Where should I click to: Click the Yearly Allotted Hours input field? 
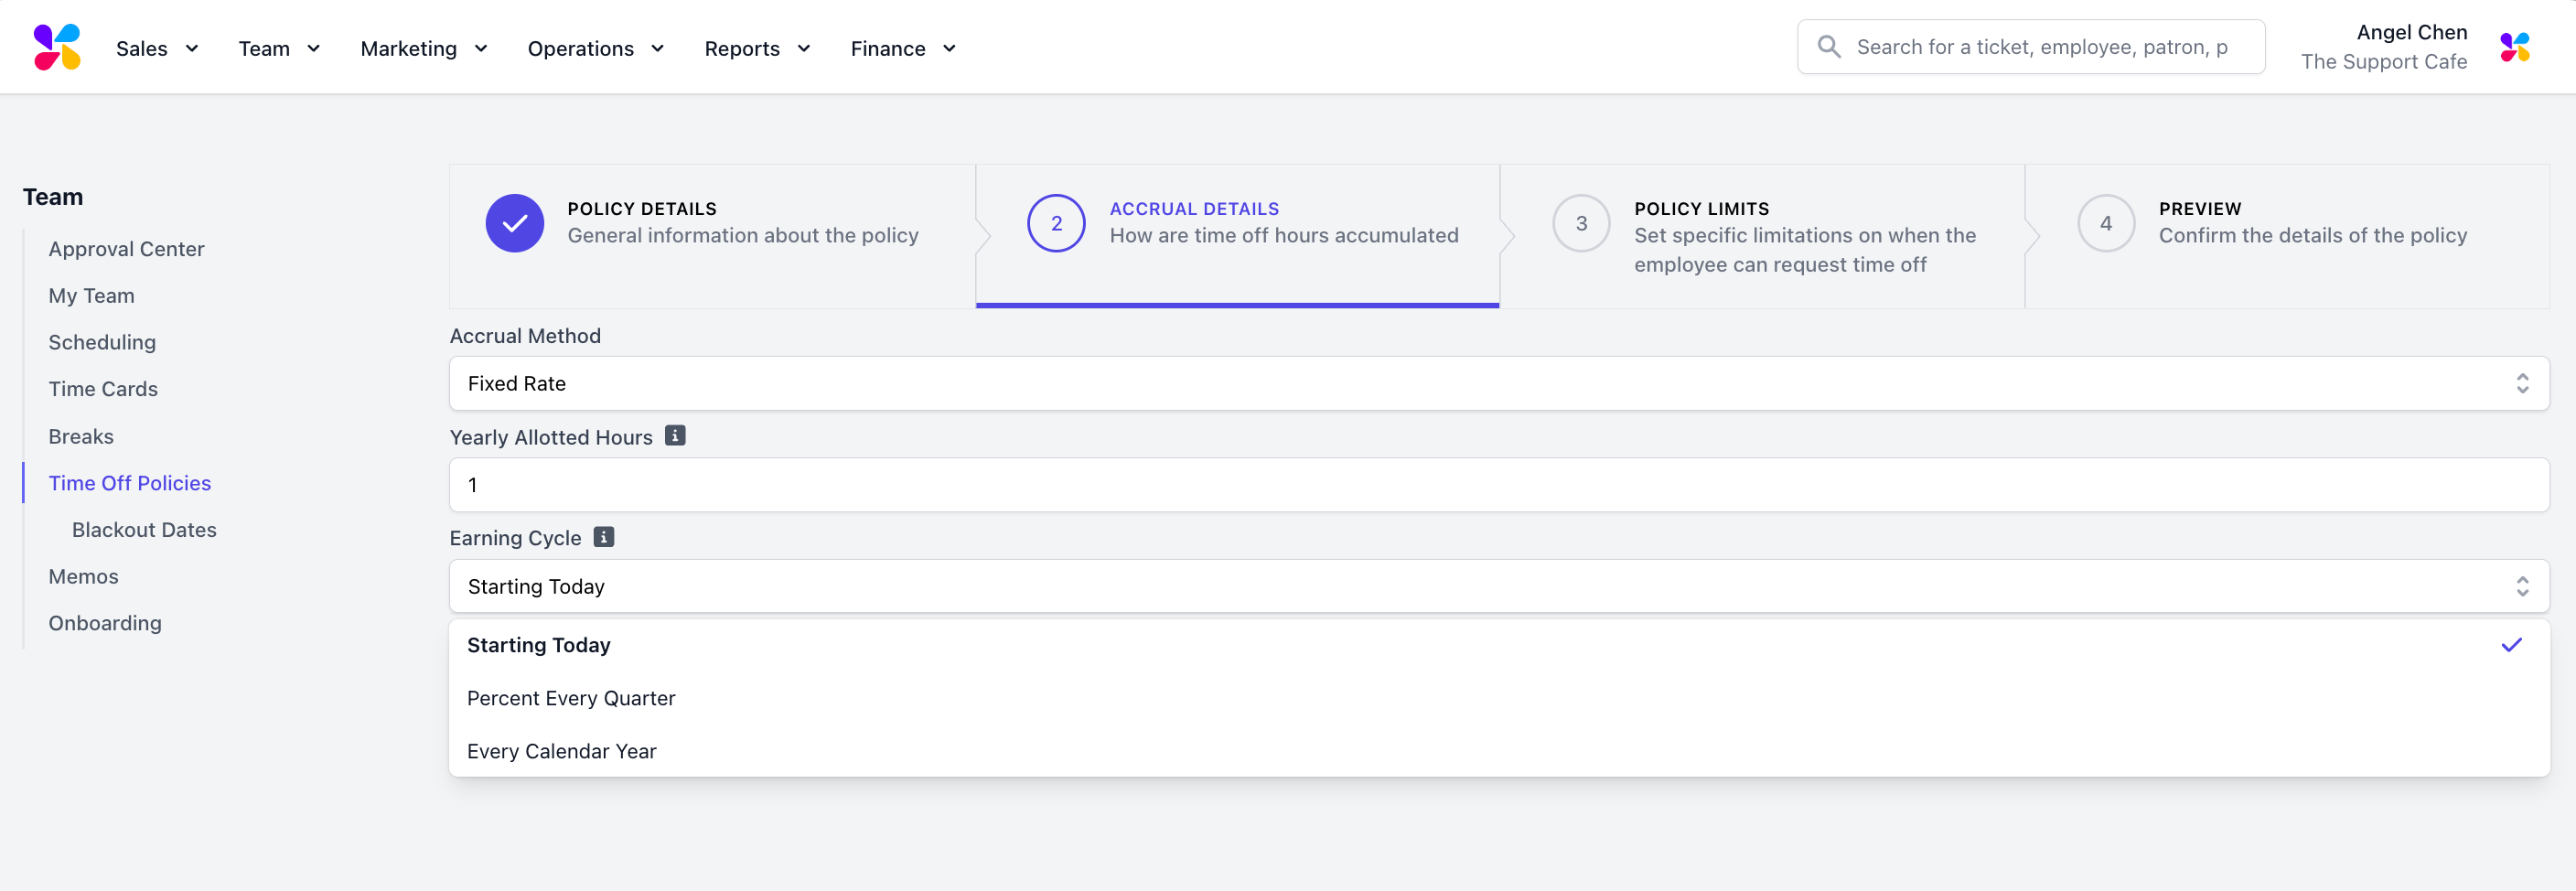[1499, 485]
